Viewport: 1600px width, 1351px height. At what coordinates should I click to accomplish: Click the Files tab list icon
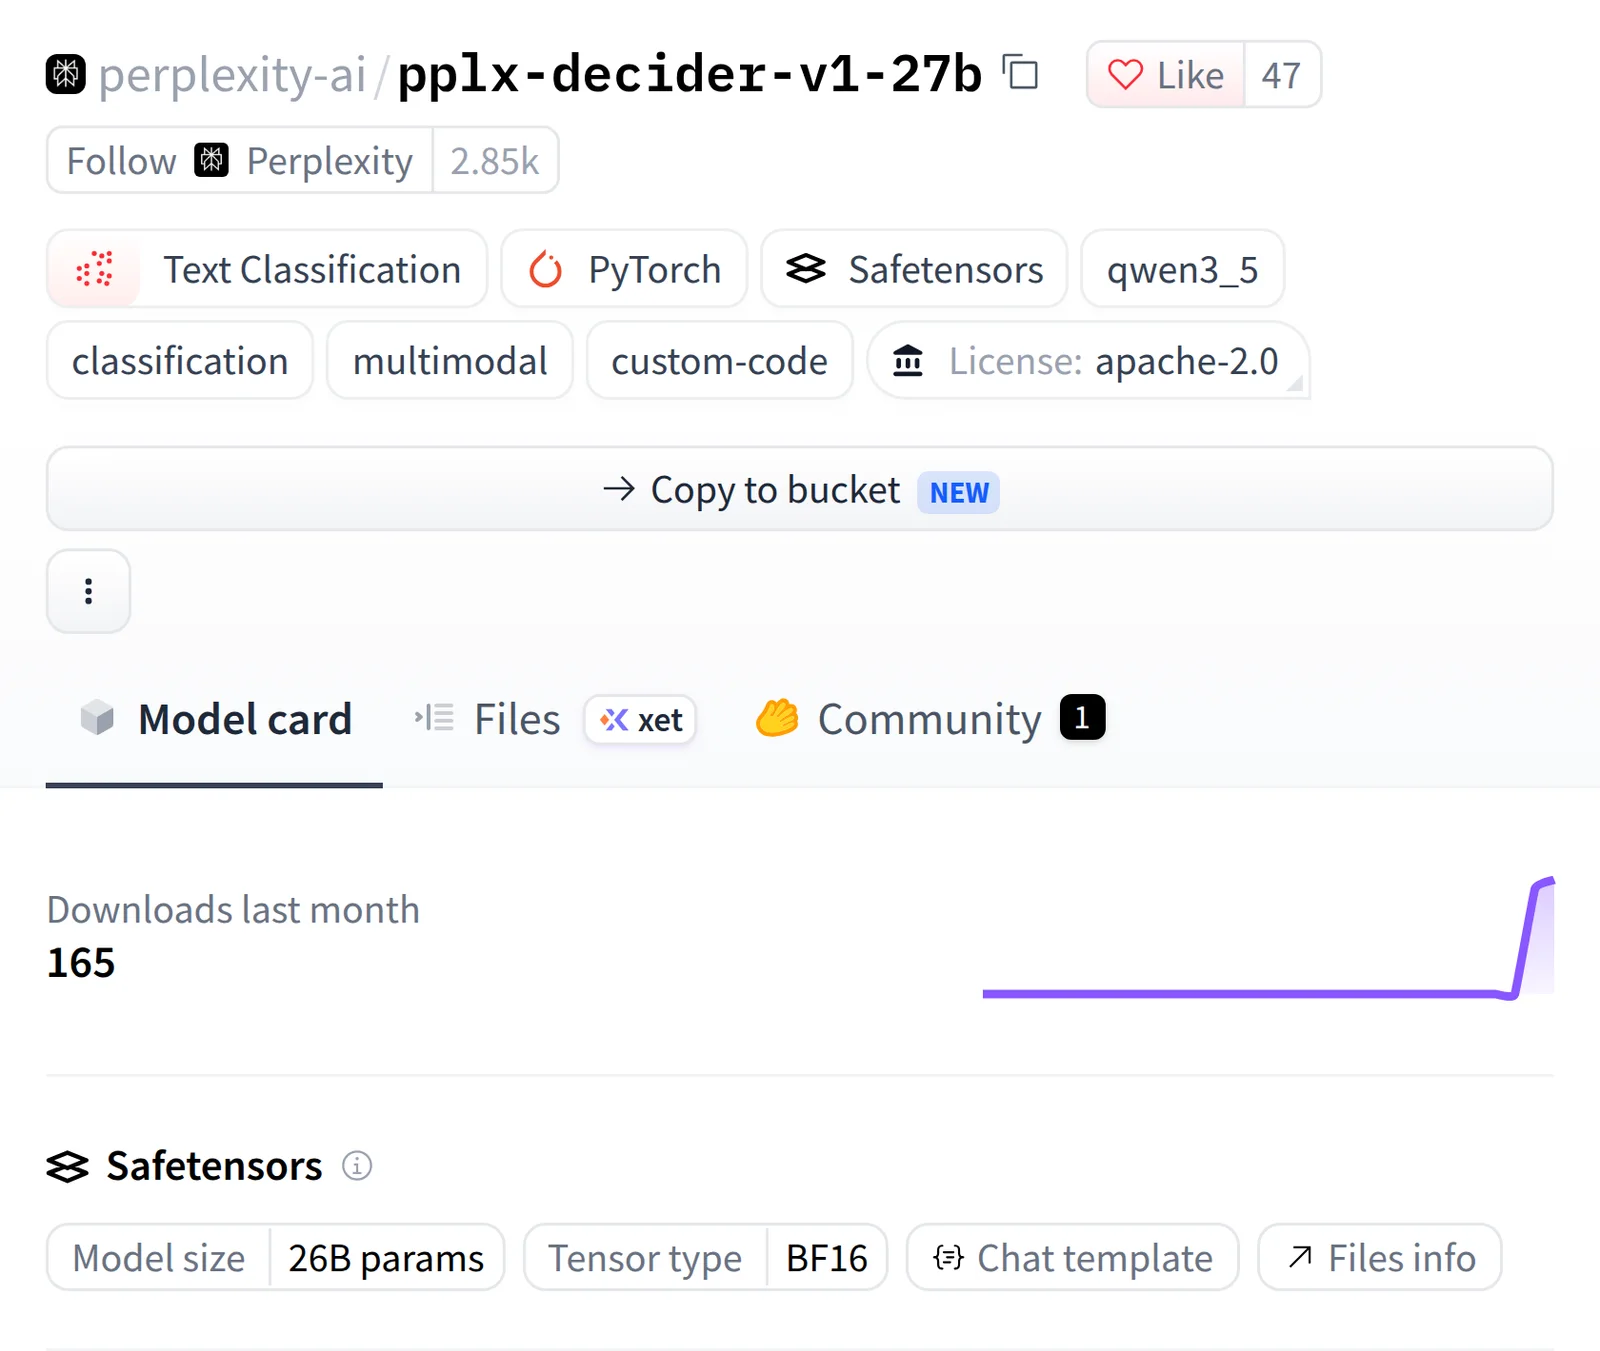pyautogui.click(x=435, y=718)
